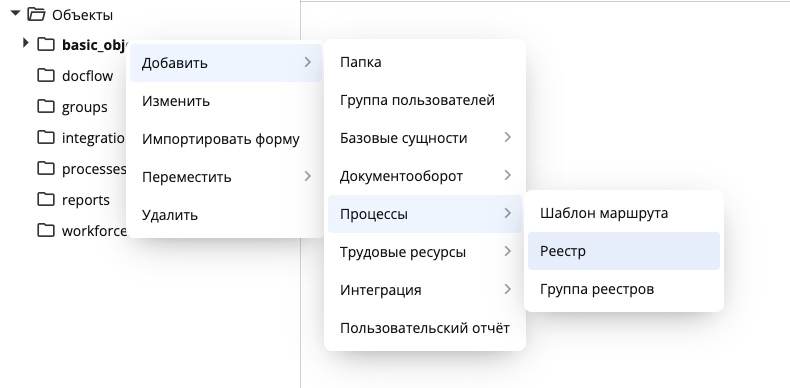
Task: Click the chevron beside Процессы
Action: [508, 213]
